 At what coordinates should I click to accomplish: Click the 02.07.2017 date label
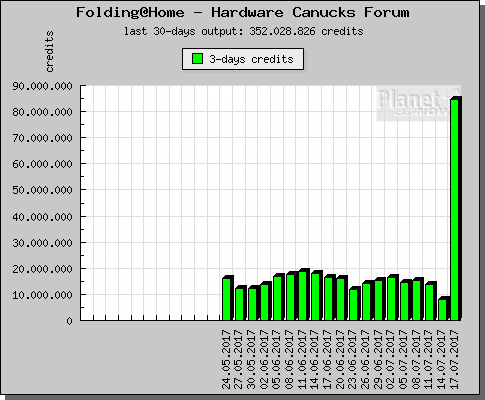391,360
